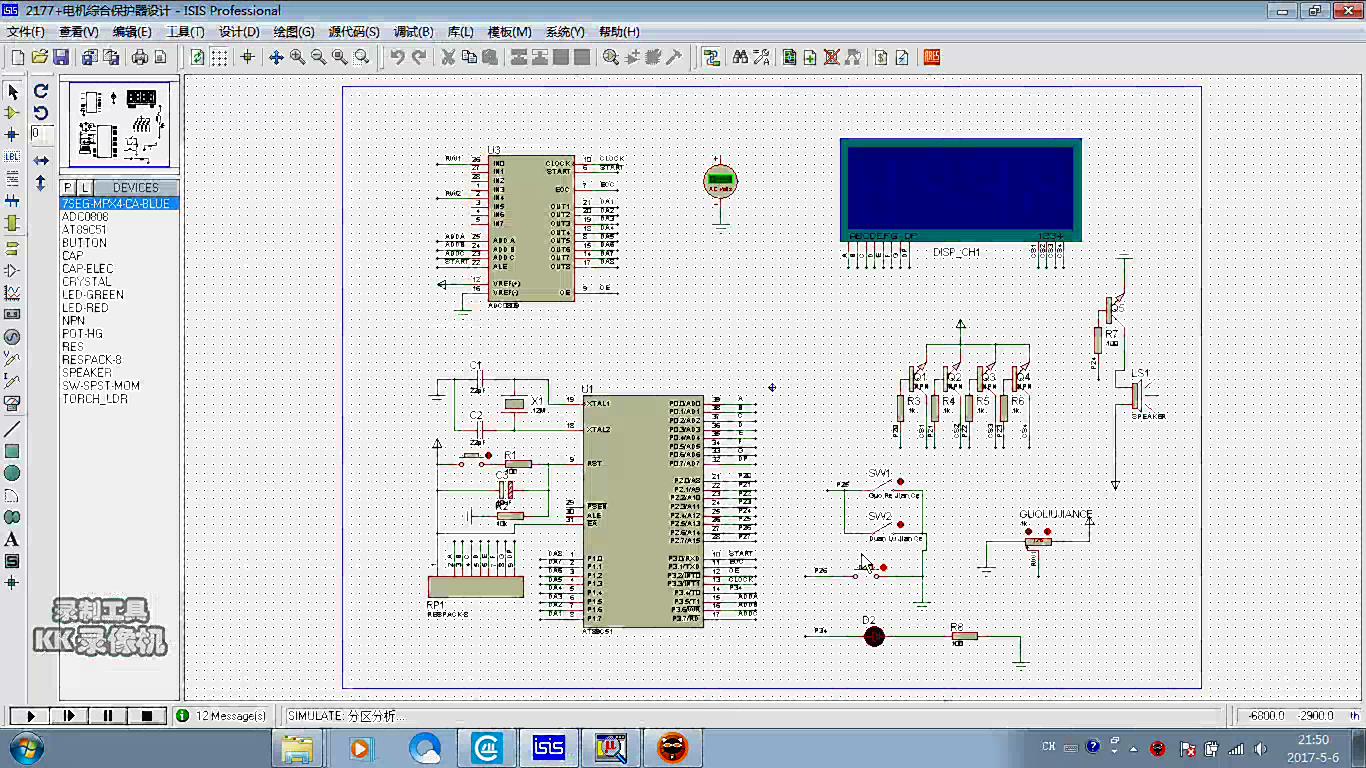Open the 设计(D) menu
1366x768 pixels.
click(239, 32)
